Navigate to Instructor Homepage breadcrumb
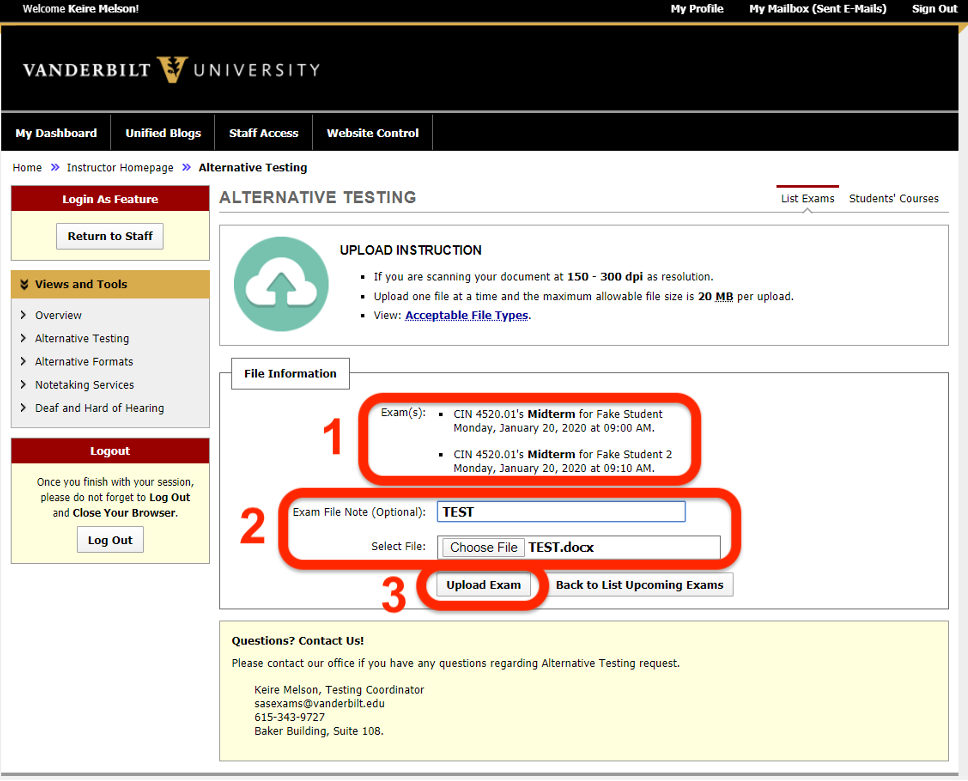The image size is (968, 781). (120, 167)
